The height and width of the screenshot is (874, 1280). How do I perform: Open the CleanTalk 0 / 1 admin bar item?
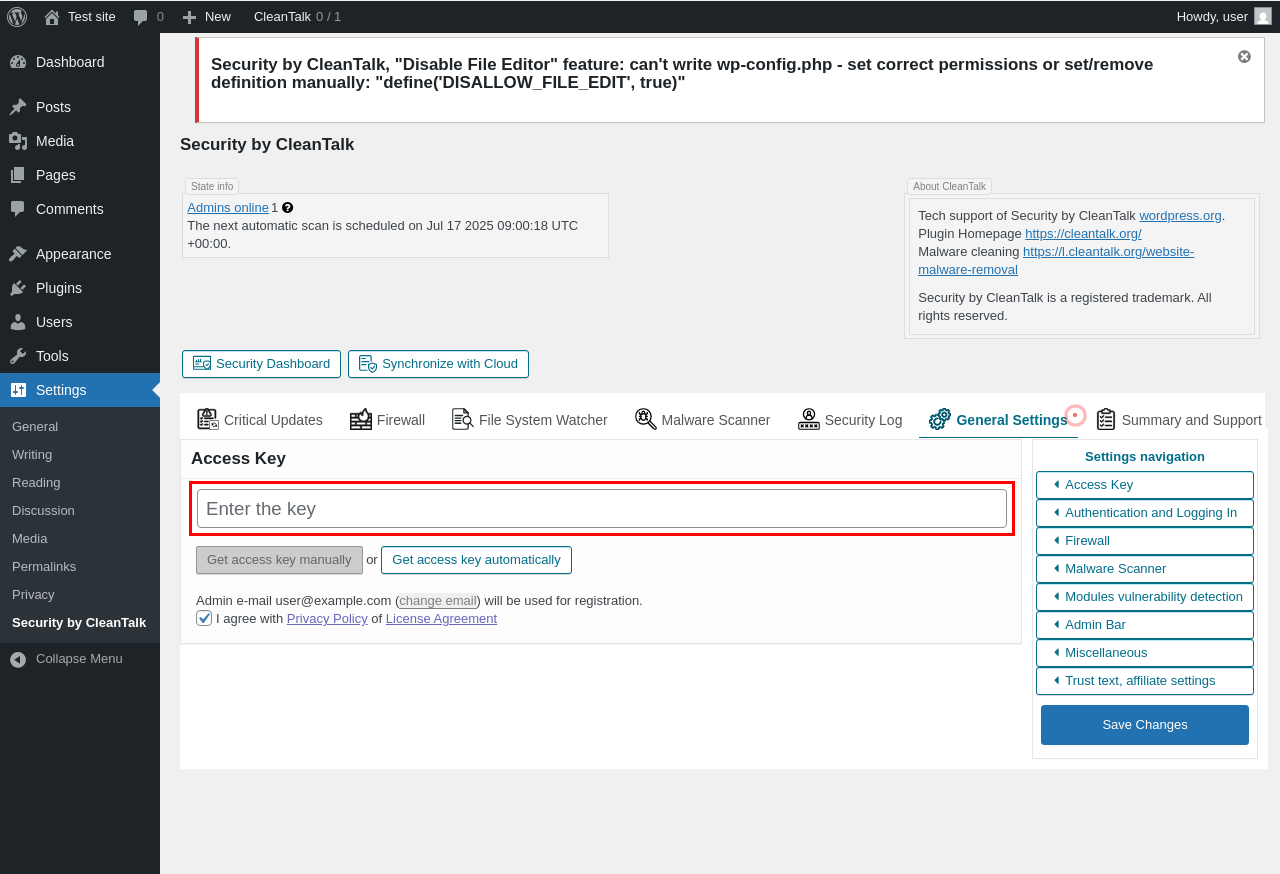(x=297, y=16)
